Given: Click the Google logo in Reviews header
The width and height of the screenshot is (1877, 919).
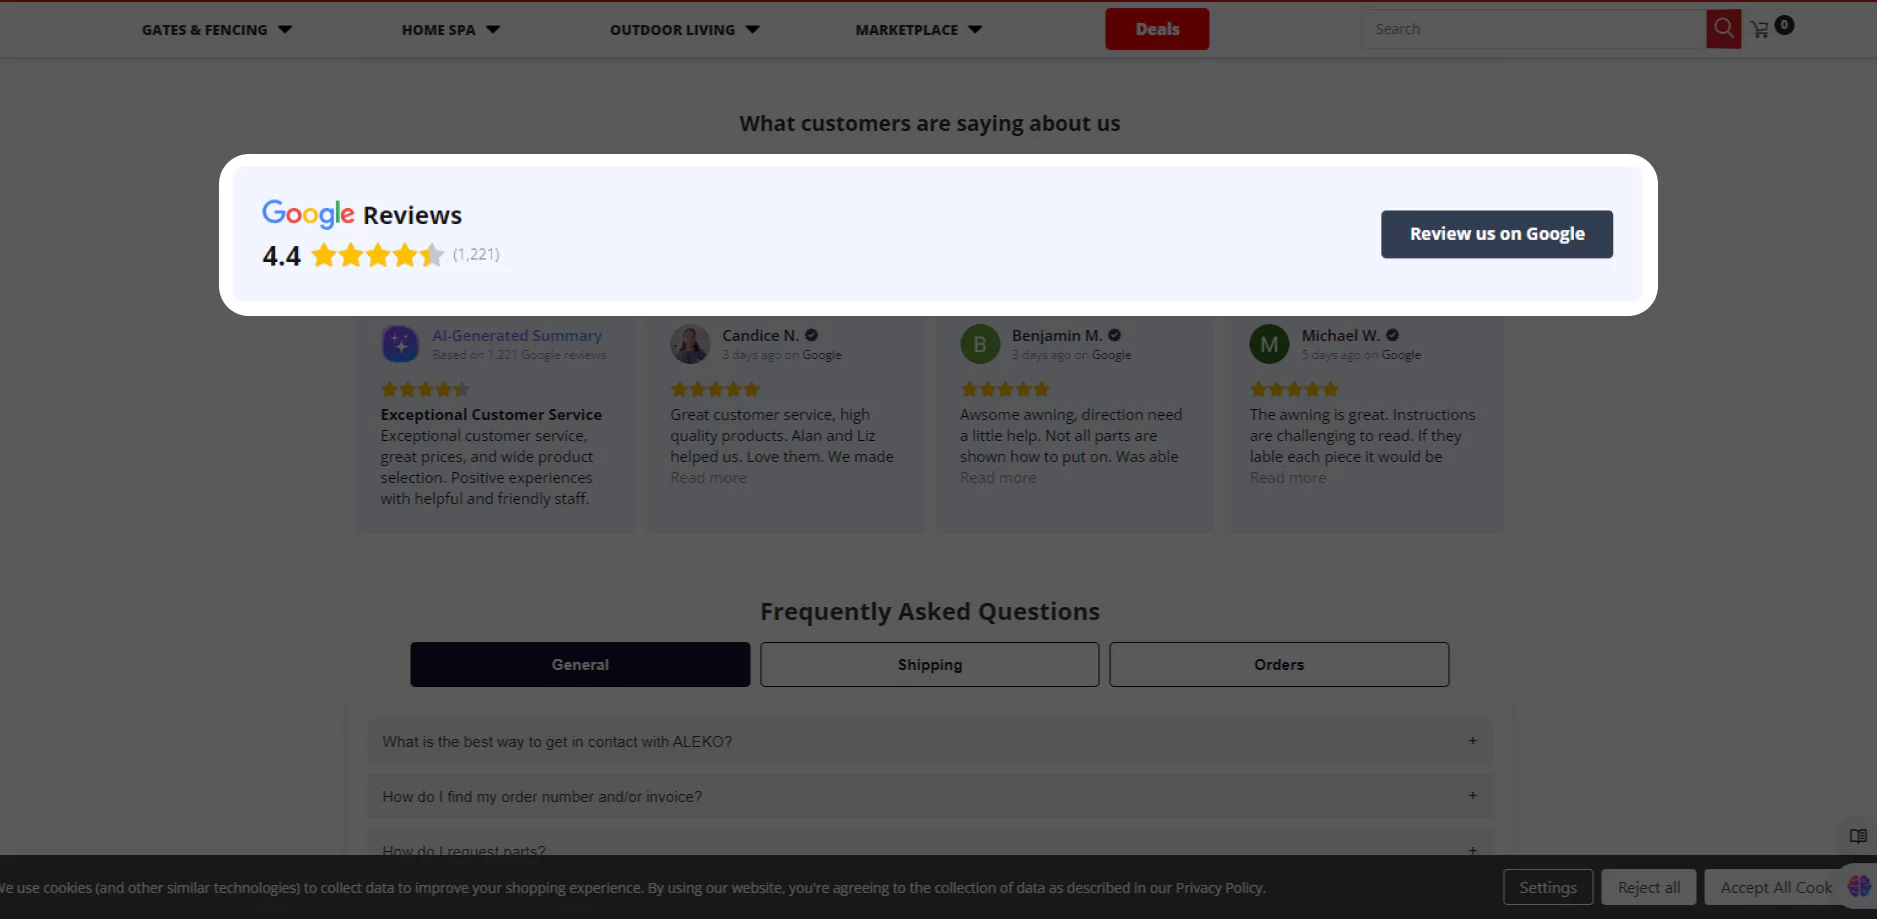Looking at the screenshot, I should coord(308,214).
